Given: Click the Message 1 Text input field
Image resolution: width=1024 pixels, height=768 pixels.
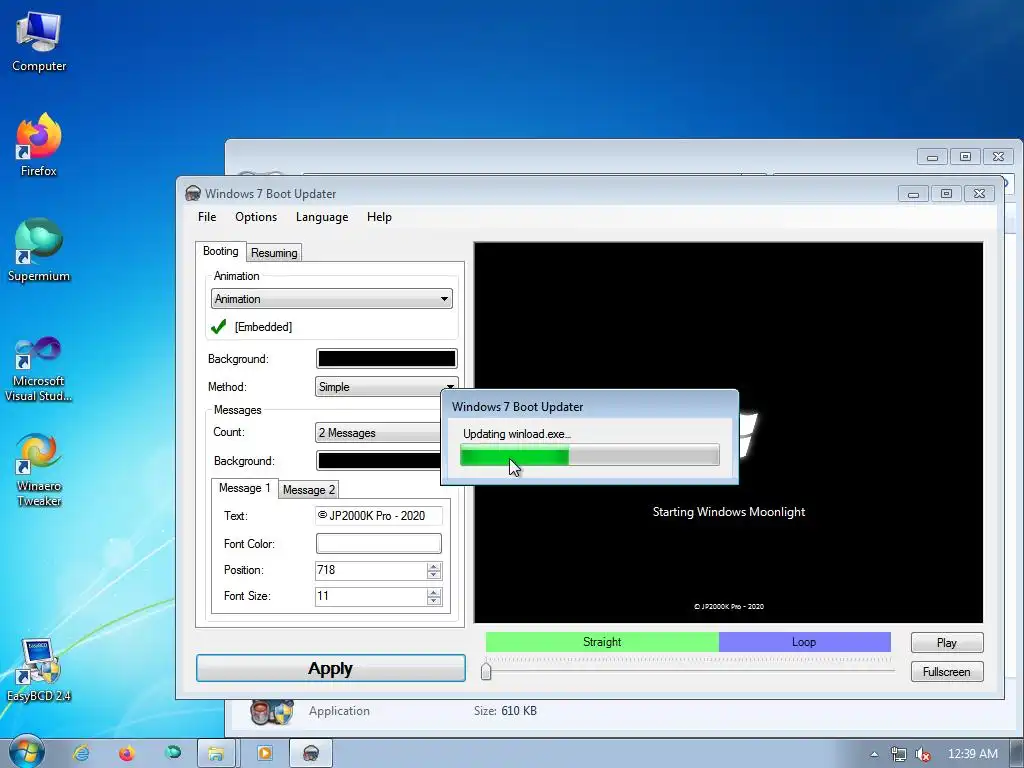Looking at the screenshot, I should pyautogui.click(x=379, y=516).
